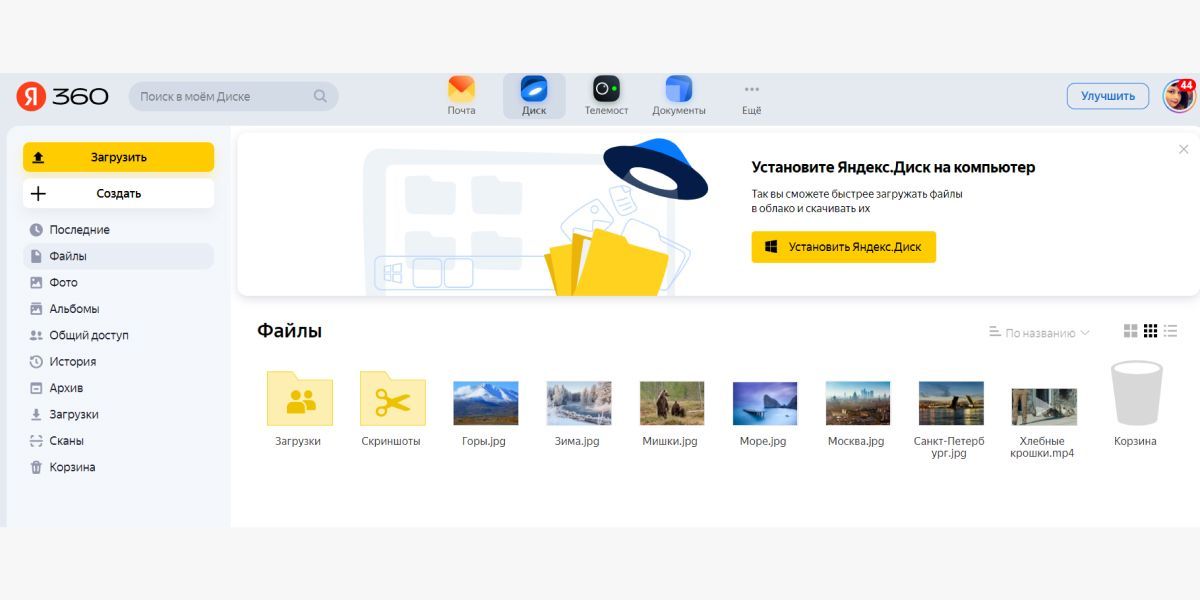Click the search magnifier icon
The height and width of the screenshot is (600, 1200).
[320, 96]
